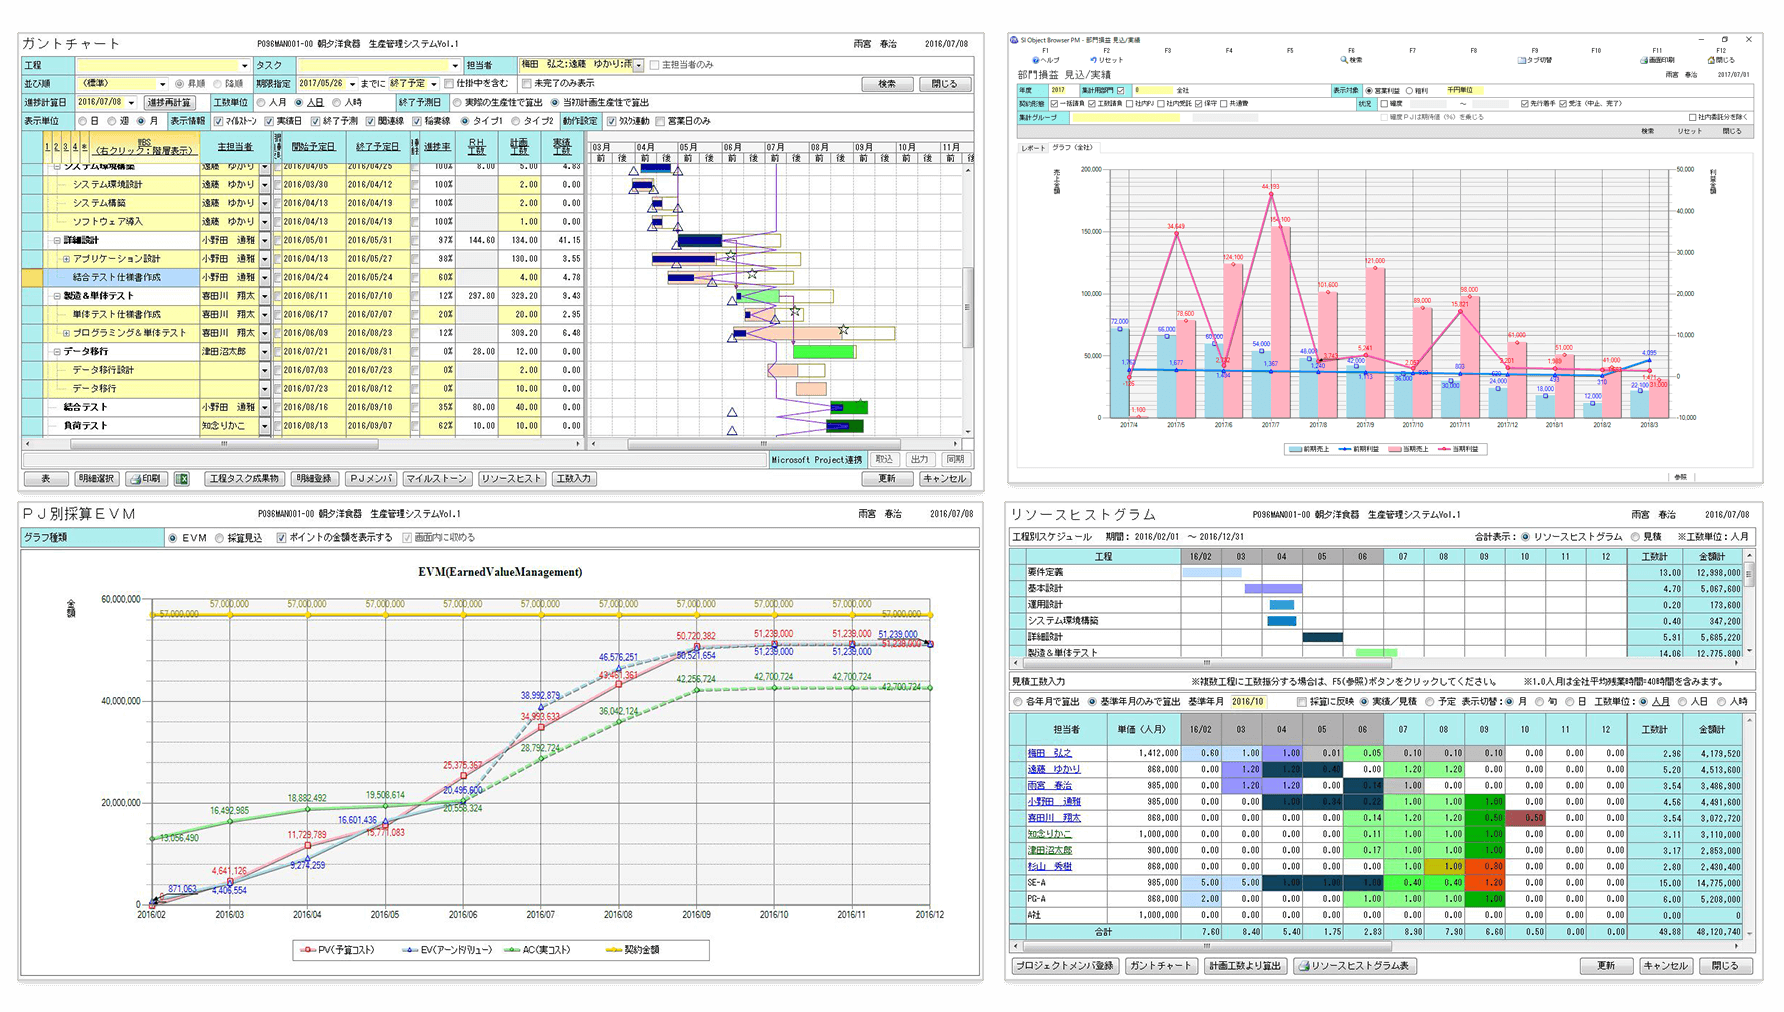
Task: Open the 工程 dropdown in Gantt filter
Action: tap(244, 66)
